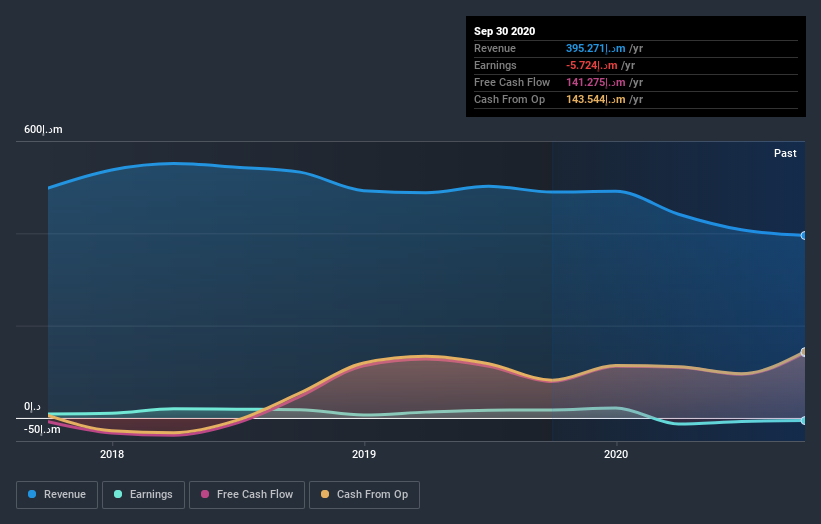Toggle the Free Cash Flow legend button

coord(247,495)
